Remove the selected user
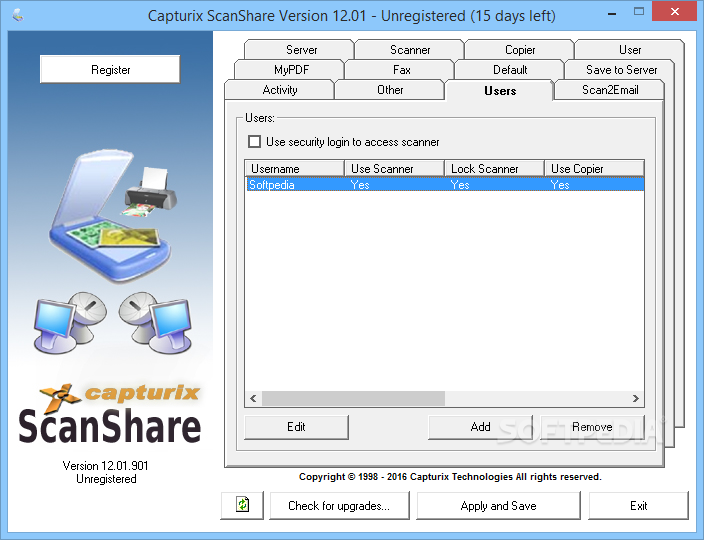 click(x=592, y=427)
